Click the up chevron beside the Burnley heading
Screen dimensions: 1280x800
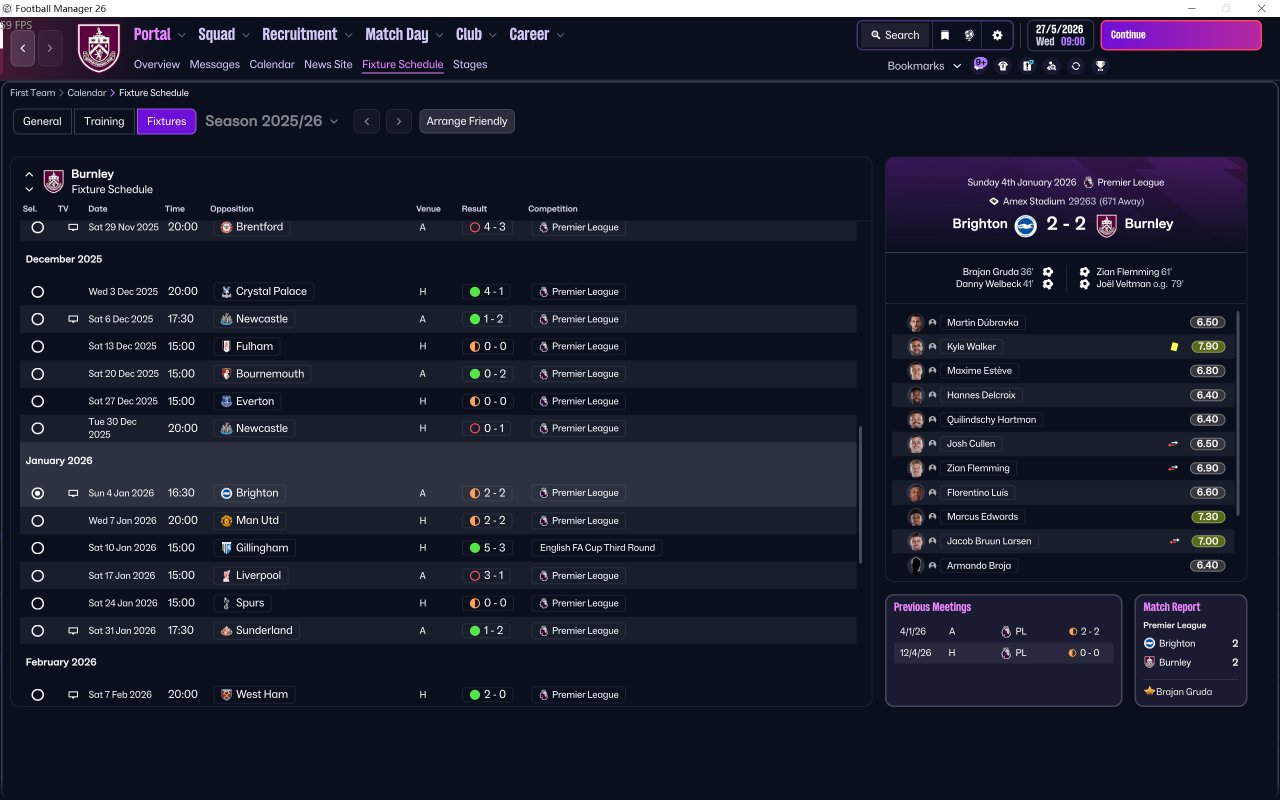pos(29,174)
